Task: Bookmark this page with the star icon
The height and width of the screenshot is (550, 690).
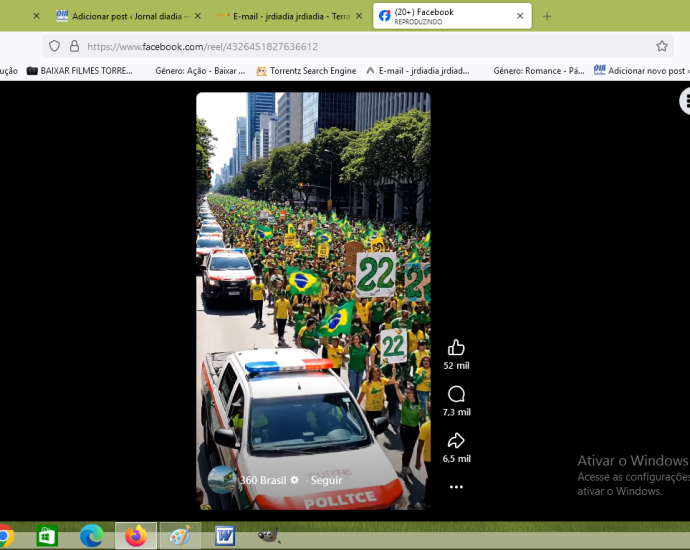Action: click(x=661, y=46)
